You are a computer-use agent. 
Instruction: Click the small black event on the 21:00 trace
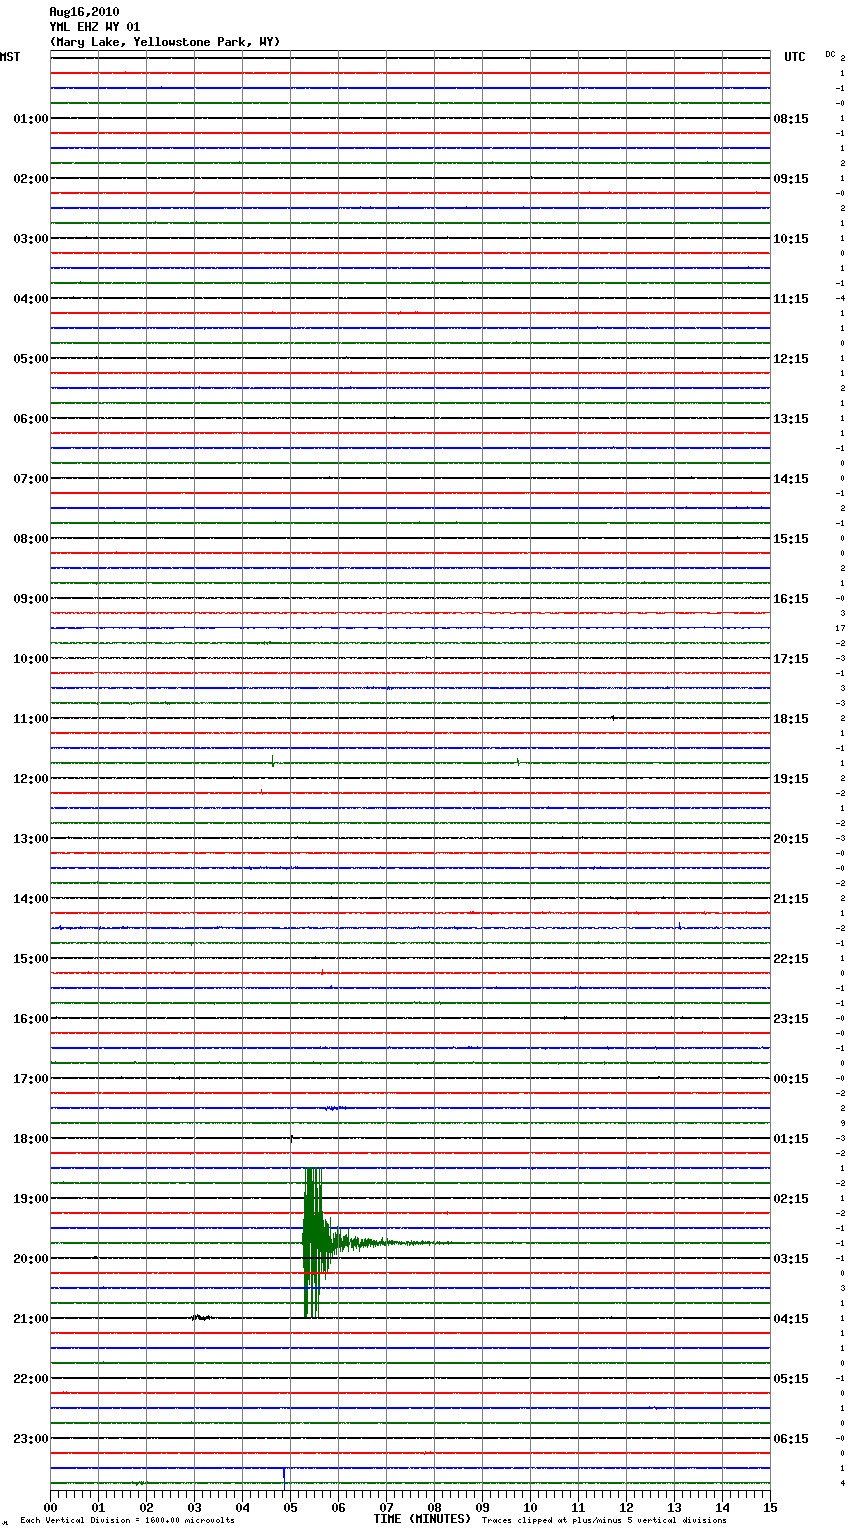[x=201, y=1318]
